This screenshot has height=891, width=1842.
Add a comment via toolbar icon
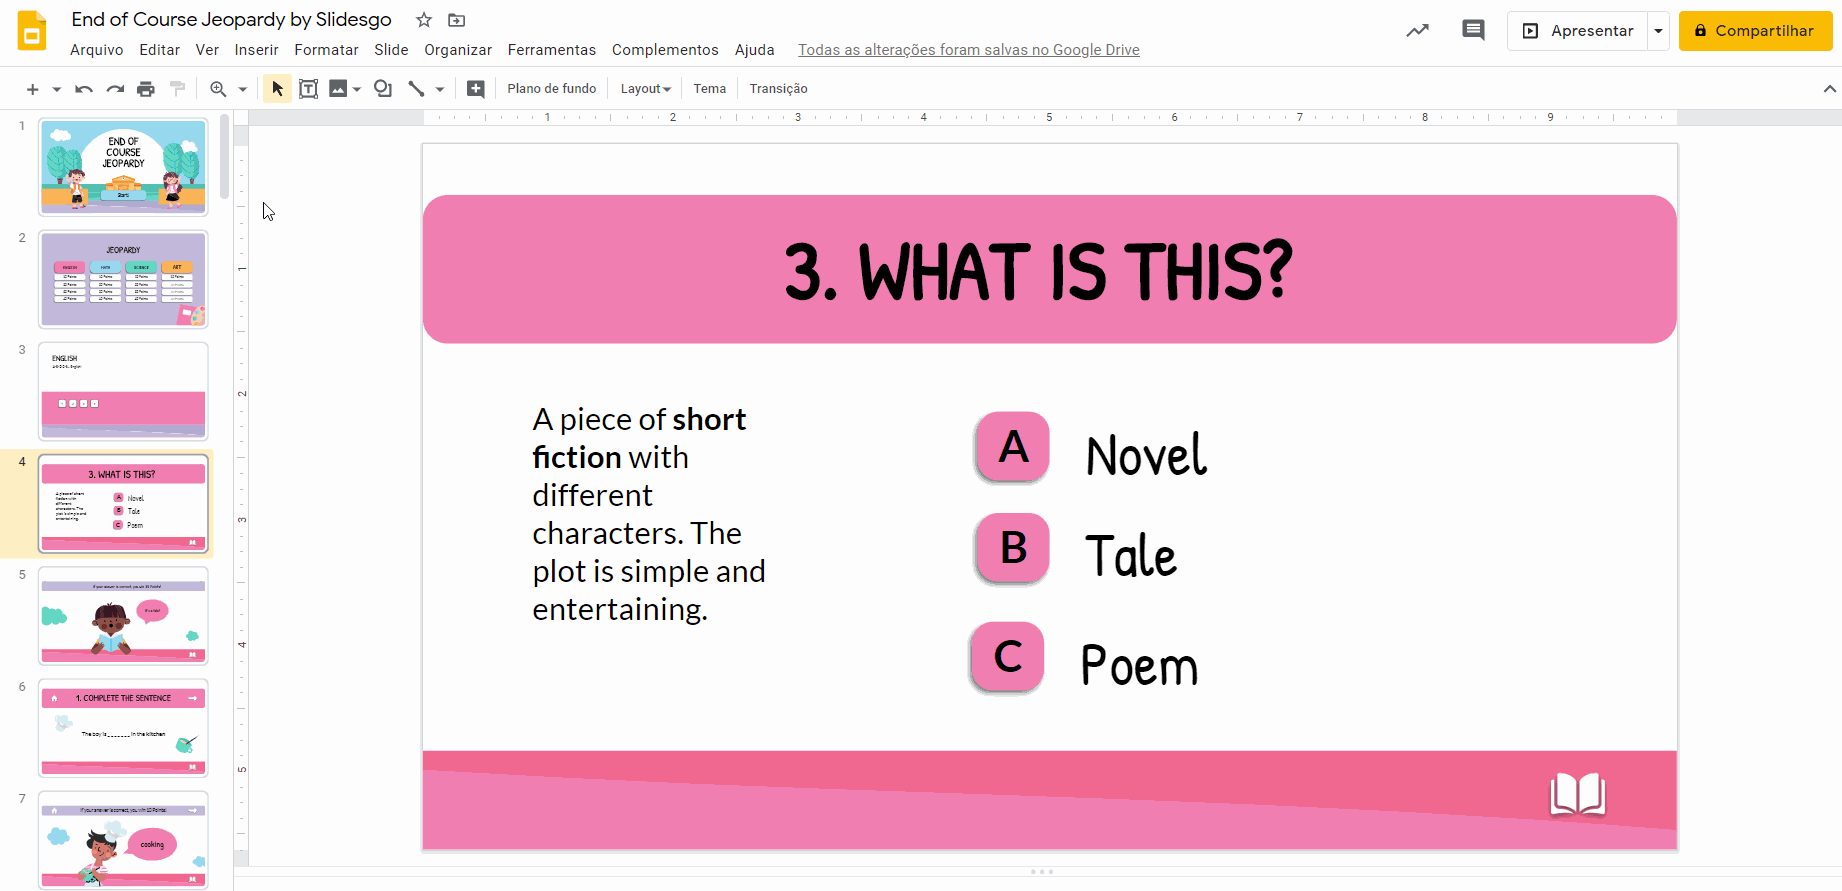tap(476, 89)
